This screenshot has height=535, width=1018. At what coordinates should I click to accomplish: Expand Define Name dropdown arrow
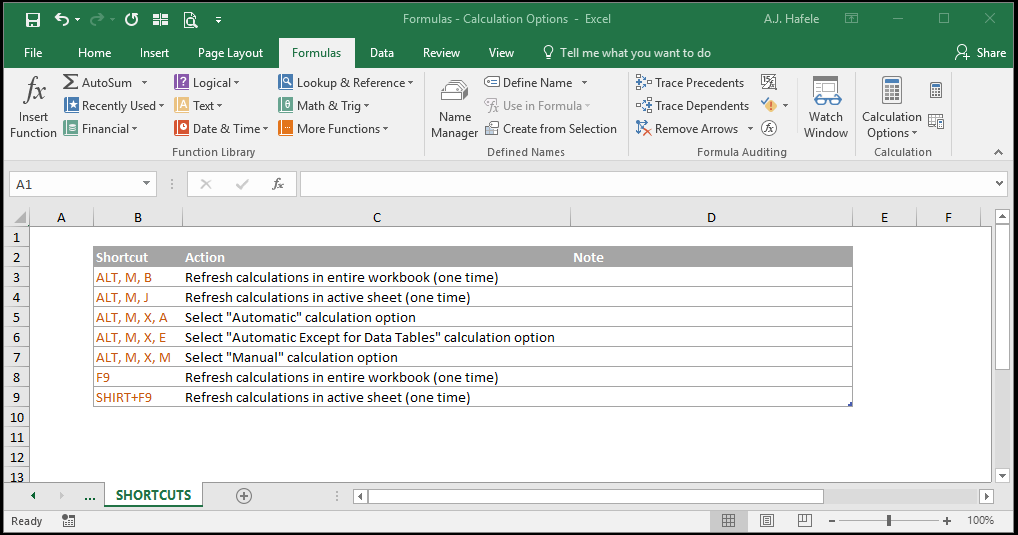pyautogui.click(x=584, y=82)
